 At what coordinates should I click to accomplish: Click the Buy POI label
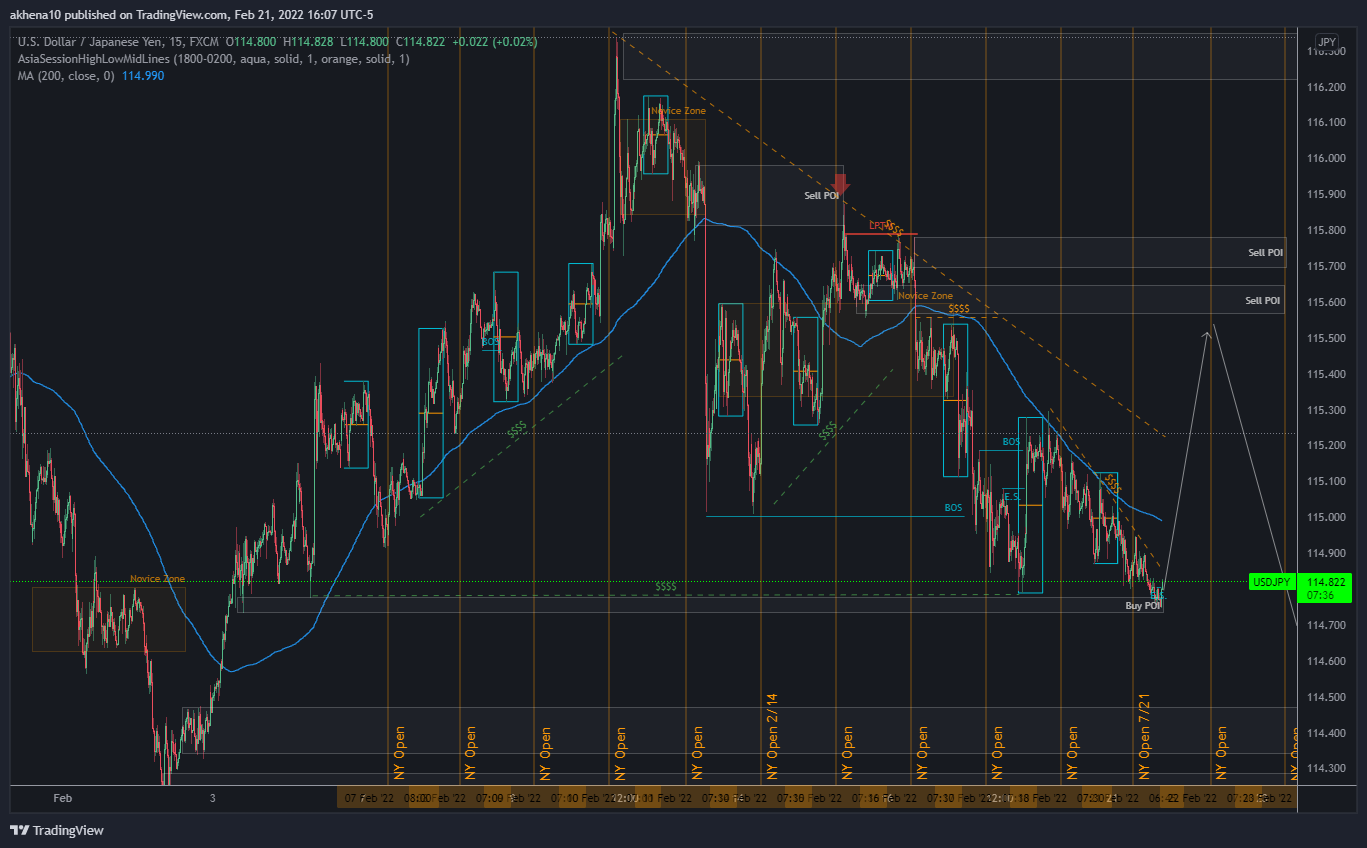point(1143,606)
